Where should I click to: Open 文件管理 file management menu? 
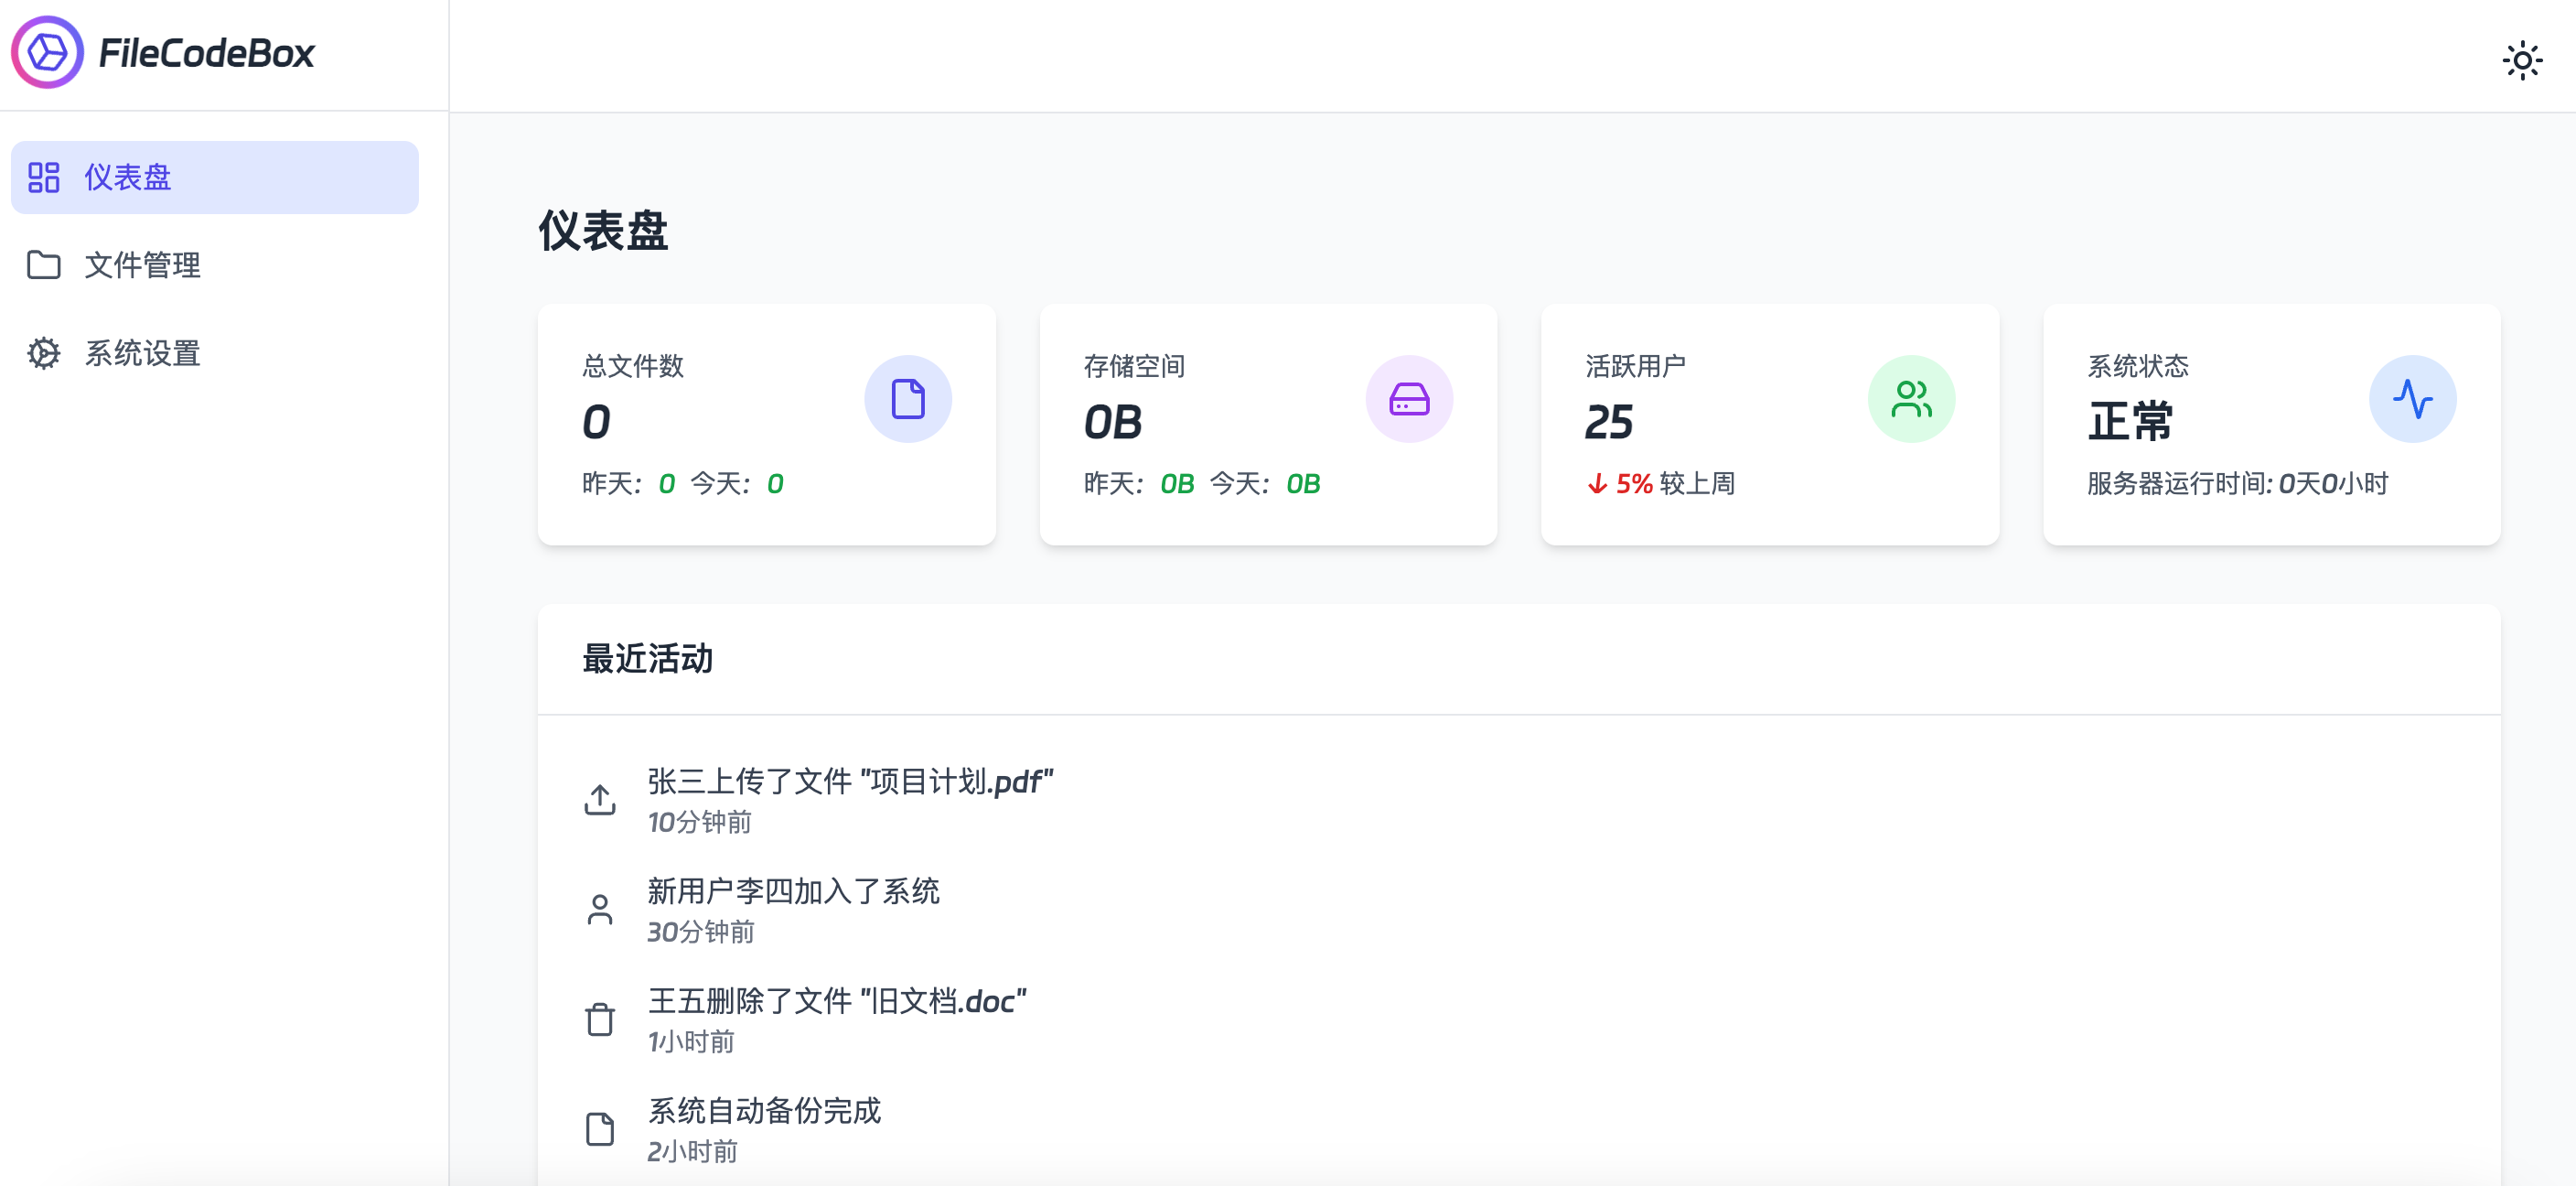(x=142, y=265)
